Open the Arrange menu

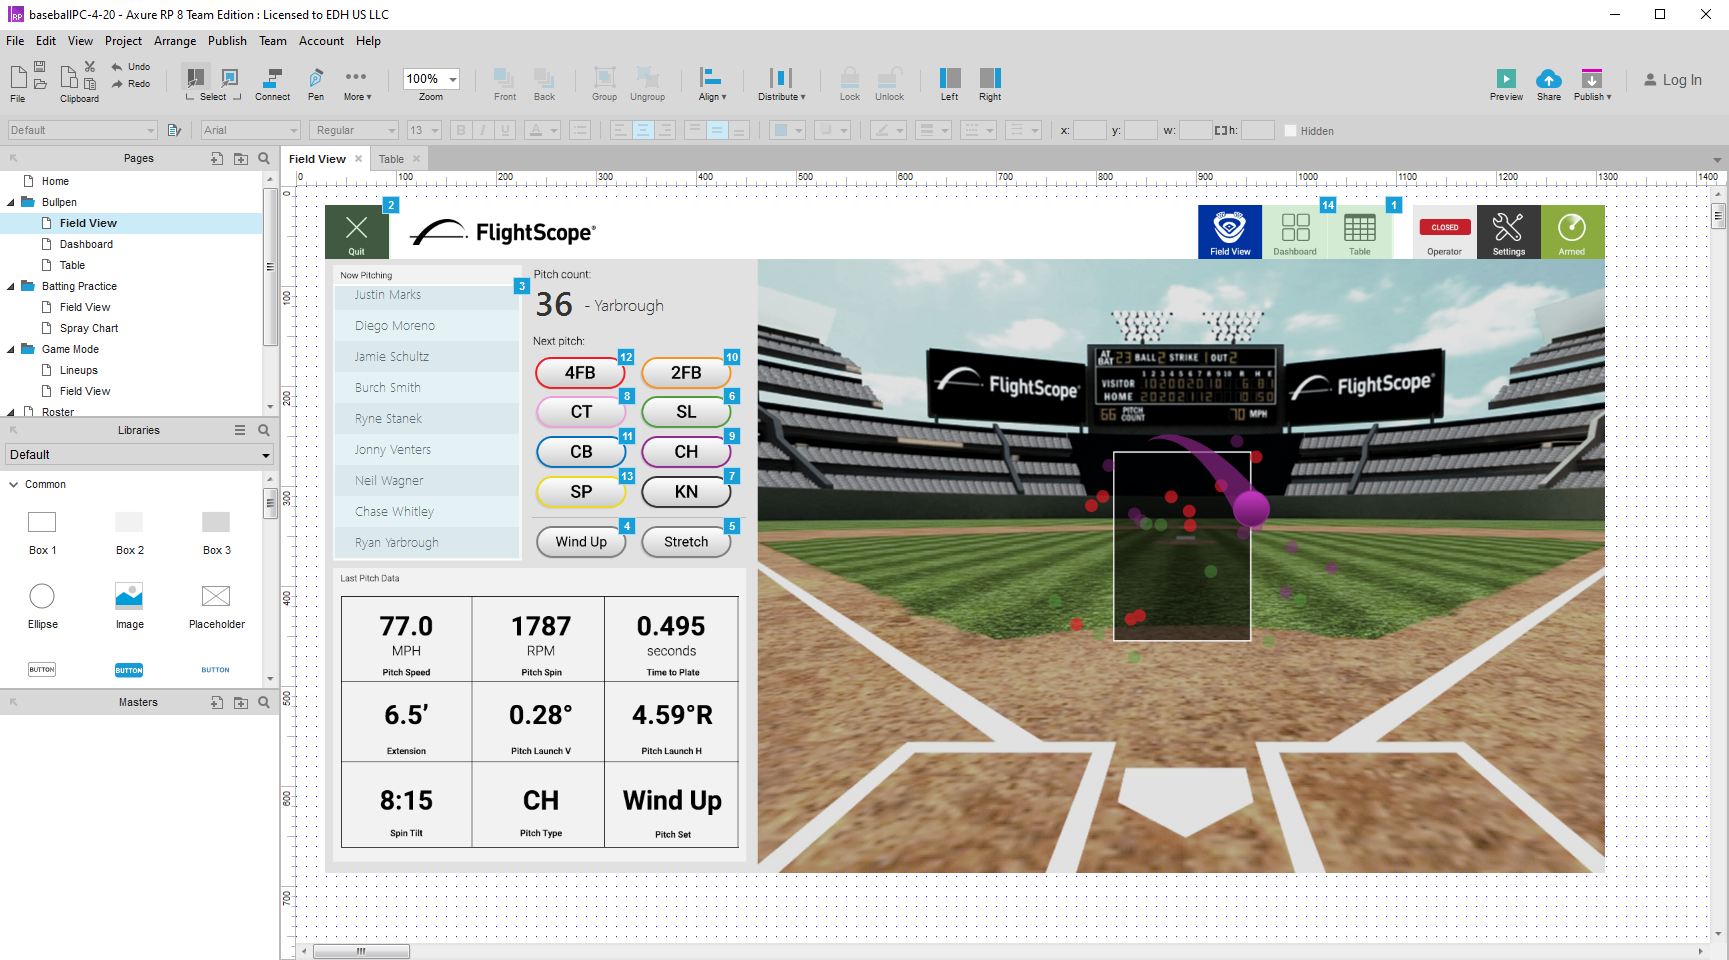click(x=175, y=41)
